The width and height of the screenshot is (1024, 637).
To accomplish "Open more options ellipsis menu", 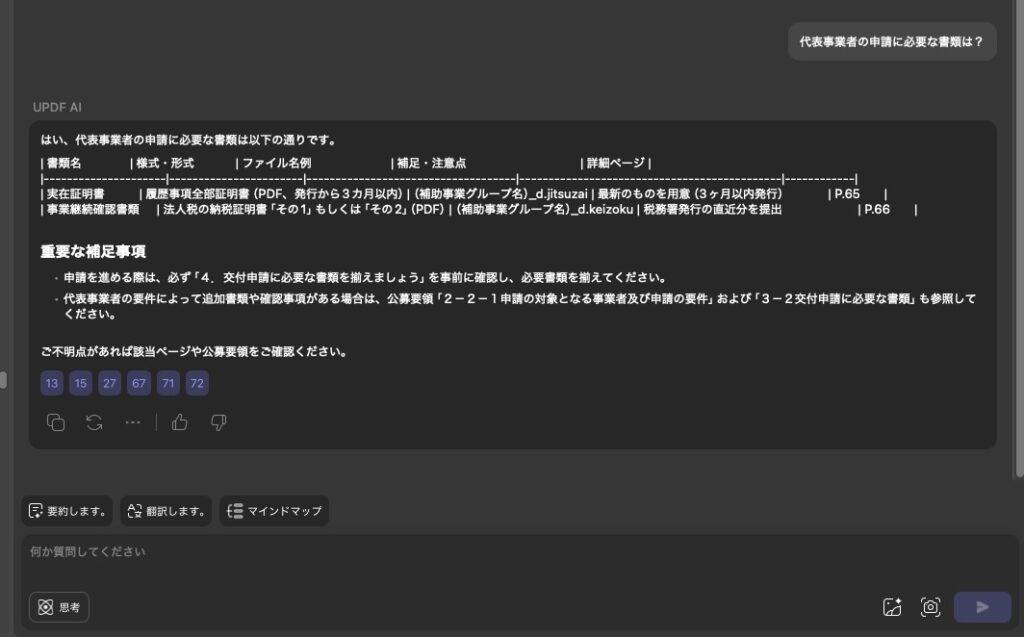I will point(133,423).
